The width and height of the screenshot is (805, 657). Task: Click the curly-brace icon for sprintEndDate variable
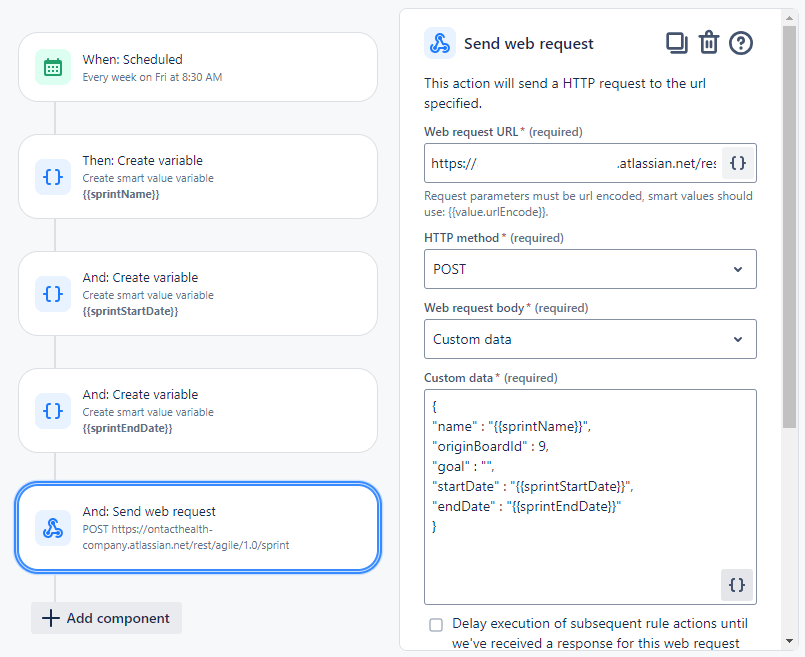point(53,411)
